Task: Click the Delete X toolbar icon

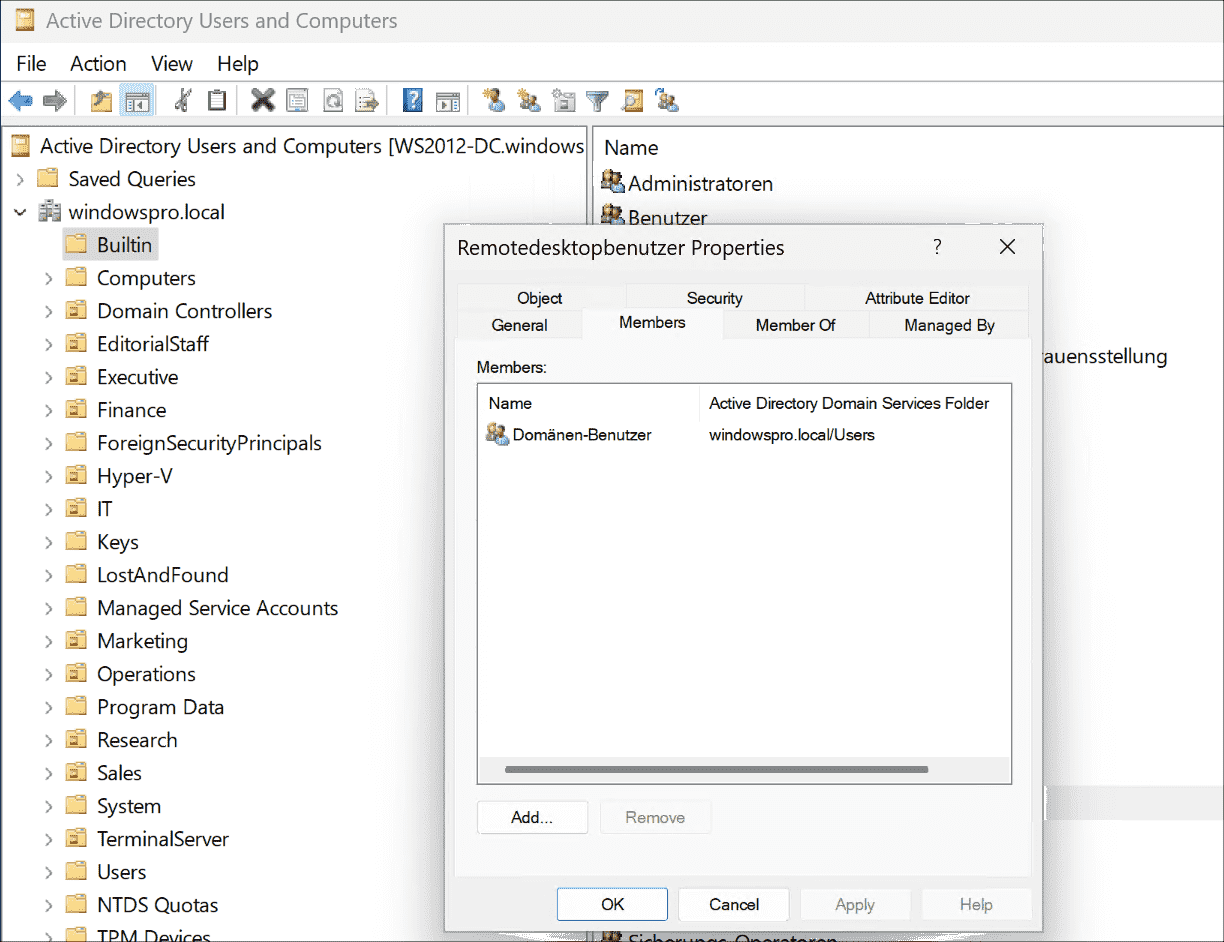Action: (263, 100)
